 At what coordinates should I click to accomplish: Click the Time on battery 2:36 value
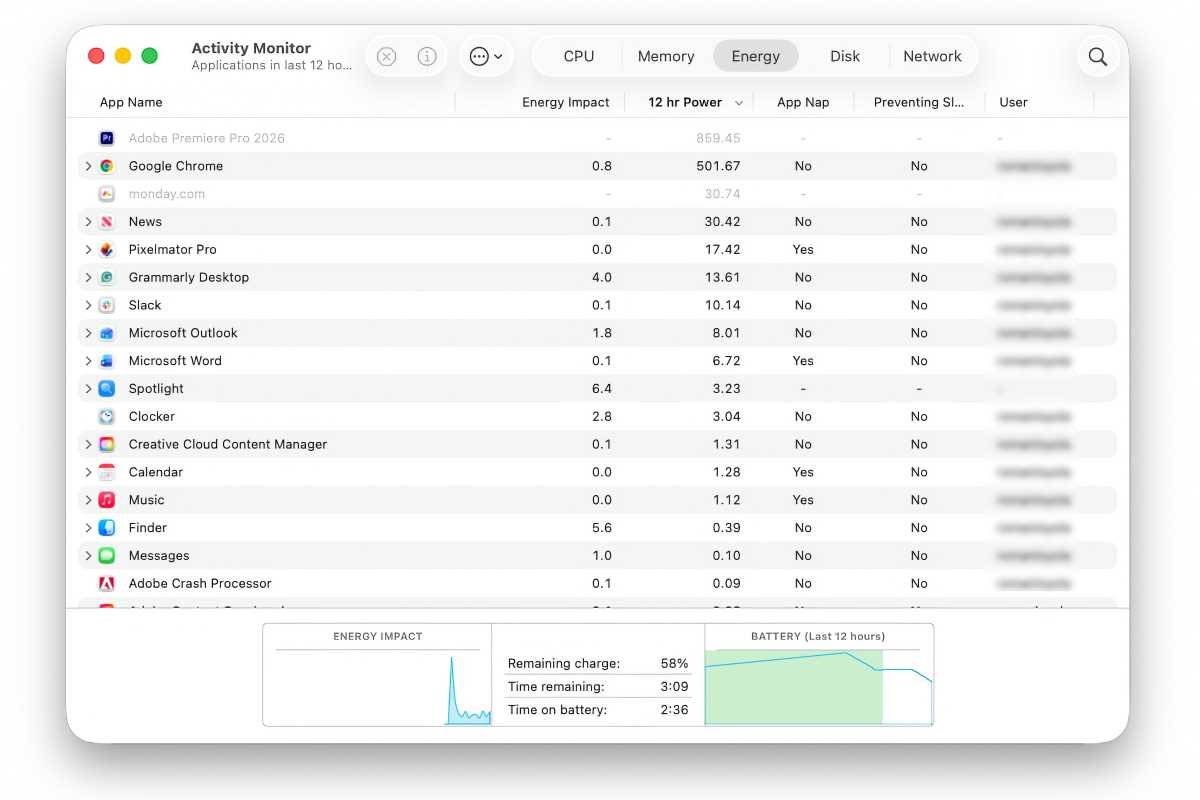click(x=674, y=710)
